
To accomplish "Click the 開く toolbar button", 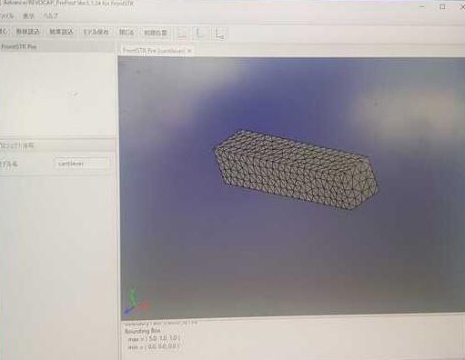I will coord(4,32).
